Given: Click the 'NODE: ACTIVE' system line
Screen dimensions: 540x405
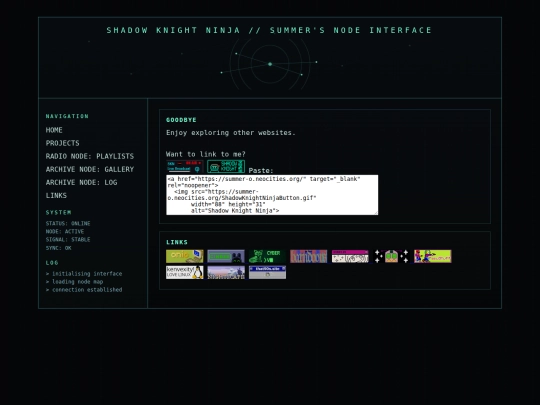Looking at the screenshot, I should pyautogui.click(x=65, y=231).
